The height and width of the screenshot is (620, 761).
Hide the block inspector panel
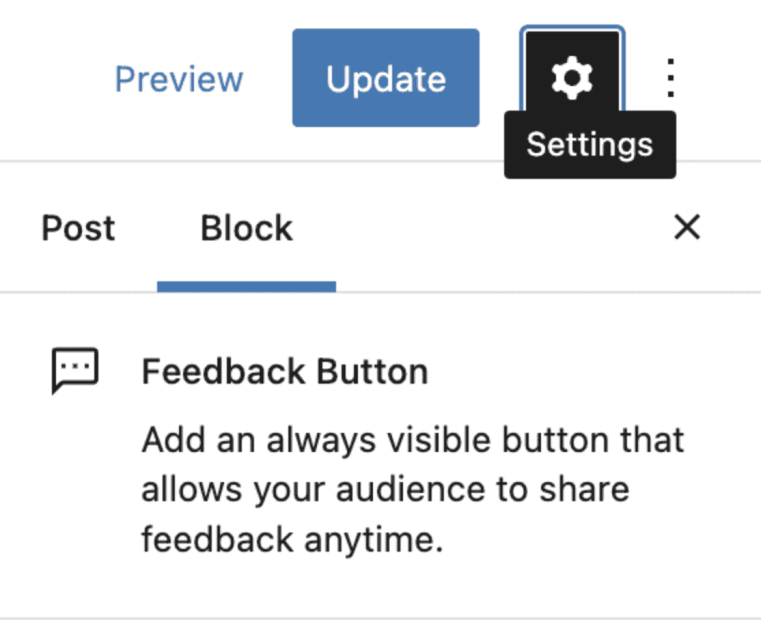[x=687, y=228]
